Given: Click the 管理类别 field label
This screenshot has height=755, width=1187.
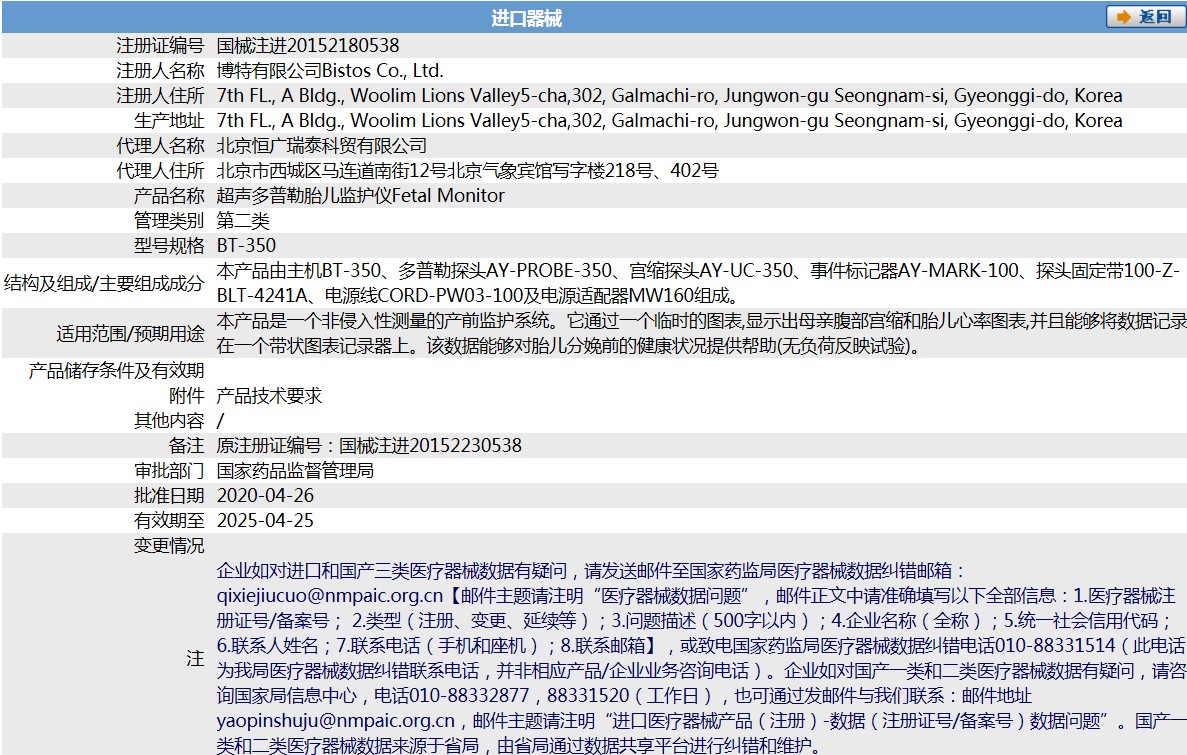Looking at the screenshot, I should pos(169,220).
